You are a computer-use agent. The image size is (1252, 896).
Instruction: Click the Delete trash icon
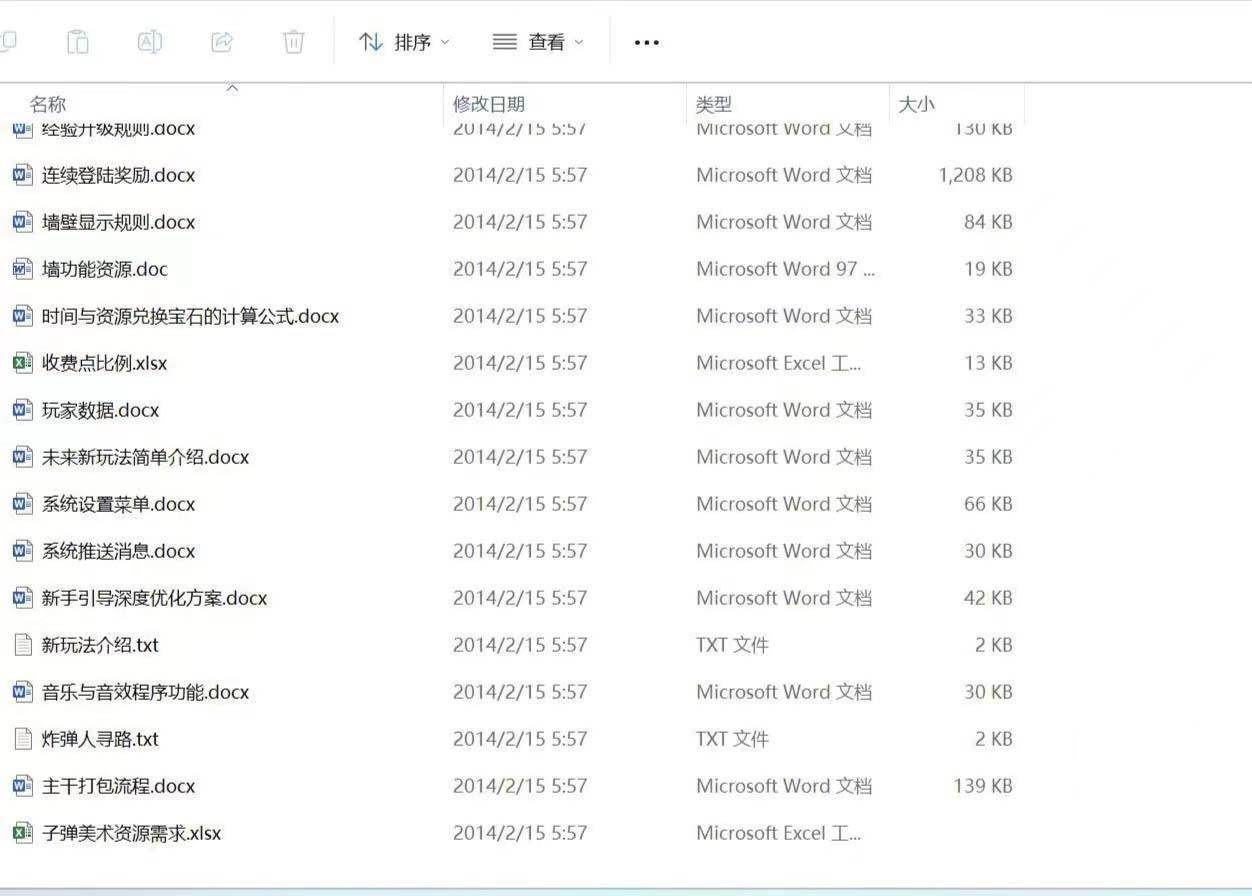click(x=294, y=41)
